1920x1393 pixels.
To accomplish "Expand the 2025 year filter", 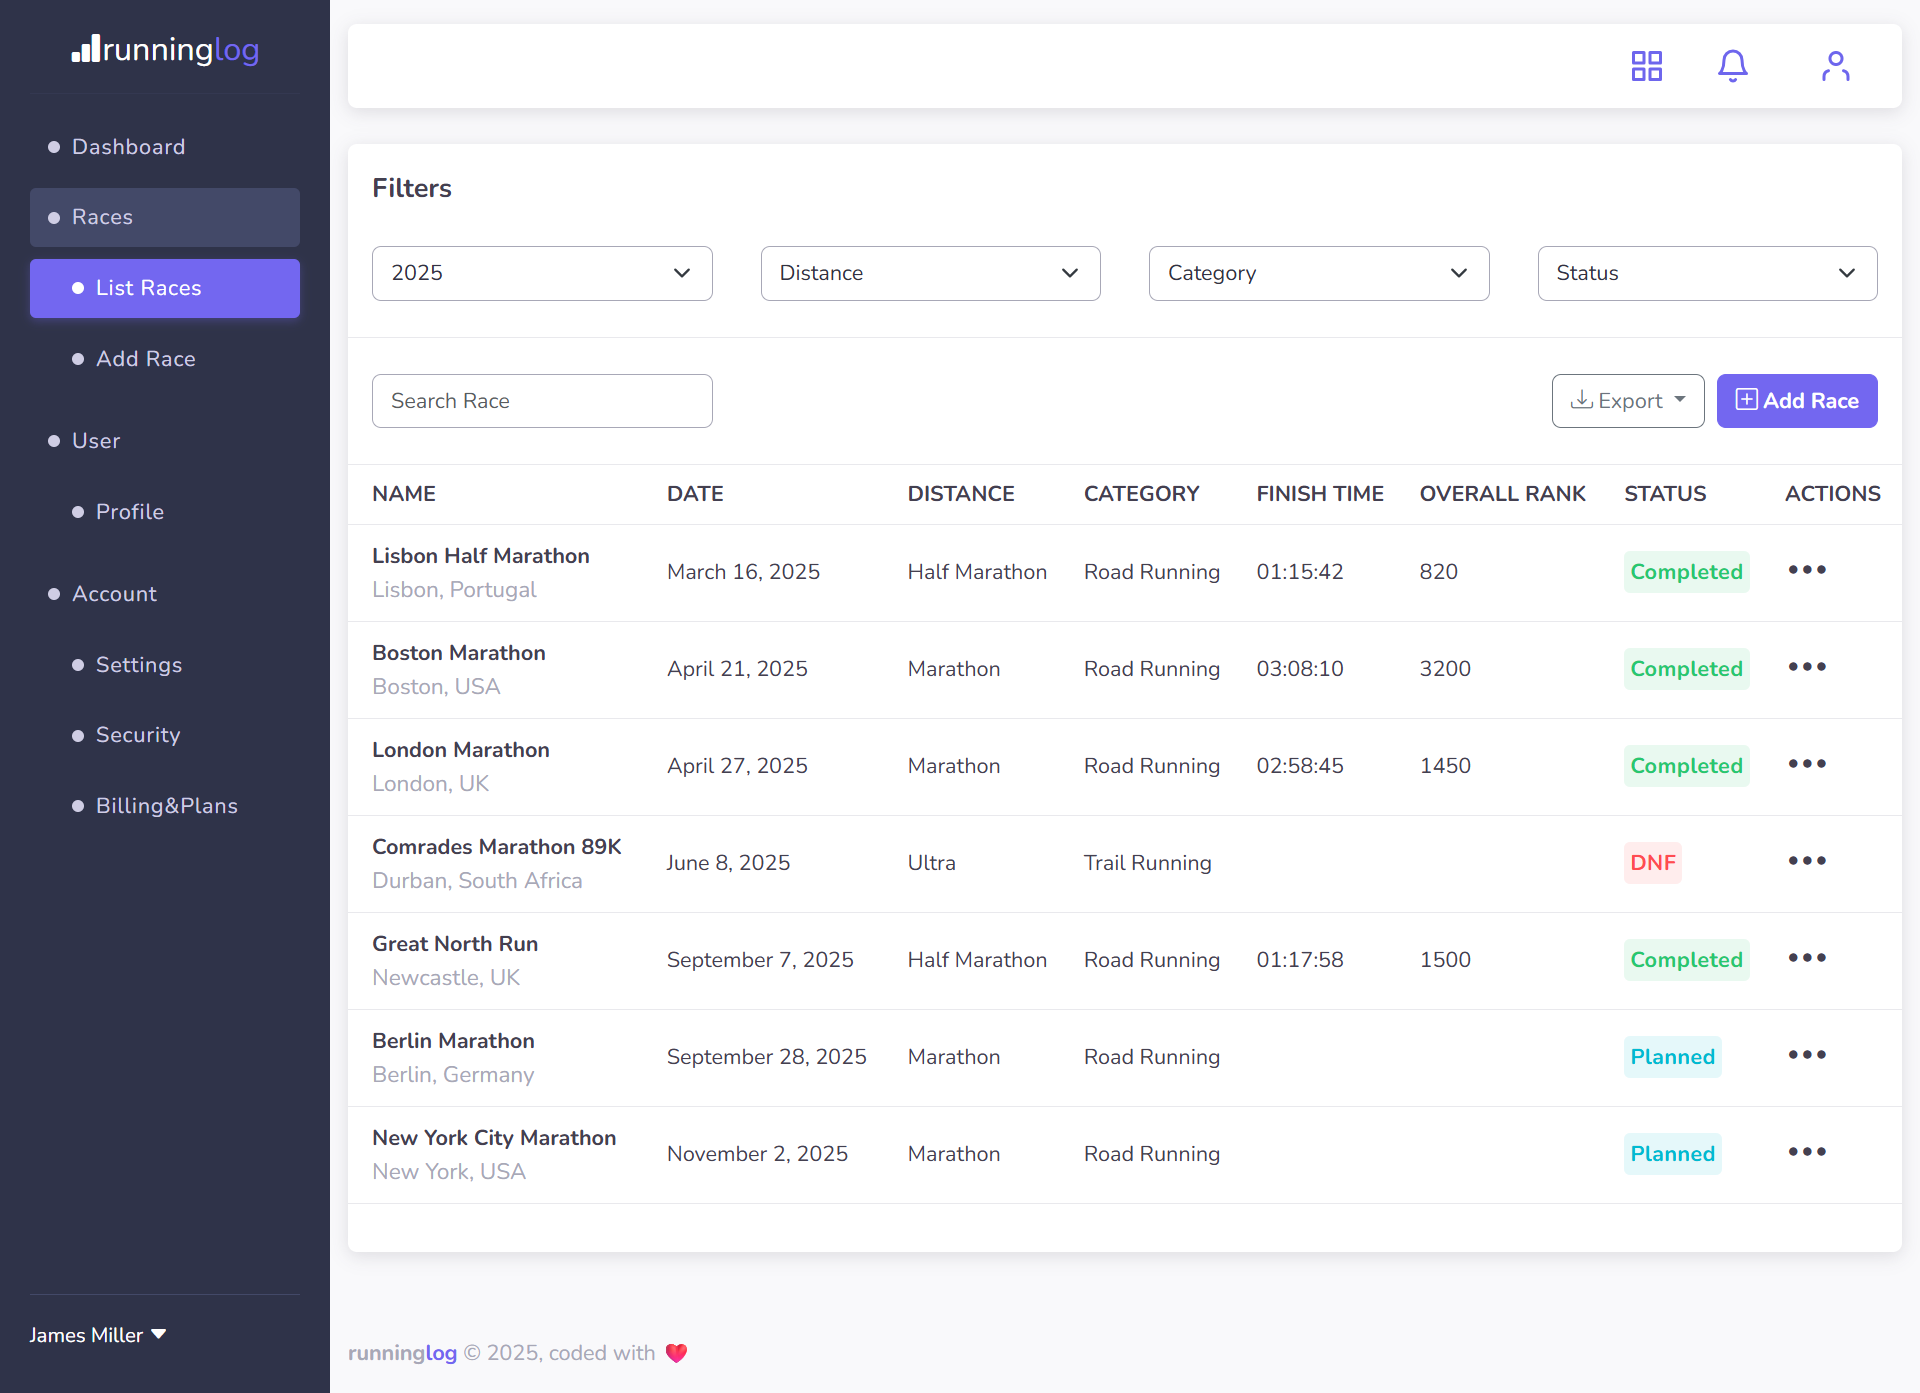I will point(541,273).
